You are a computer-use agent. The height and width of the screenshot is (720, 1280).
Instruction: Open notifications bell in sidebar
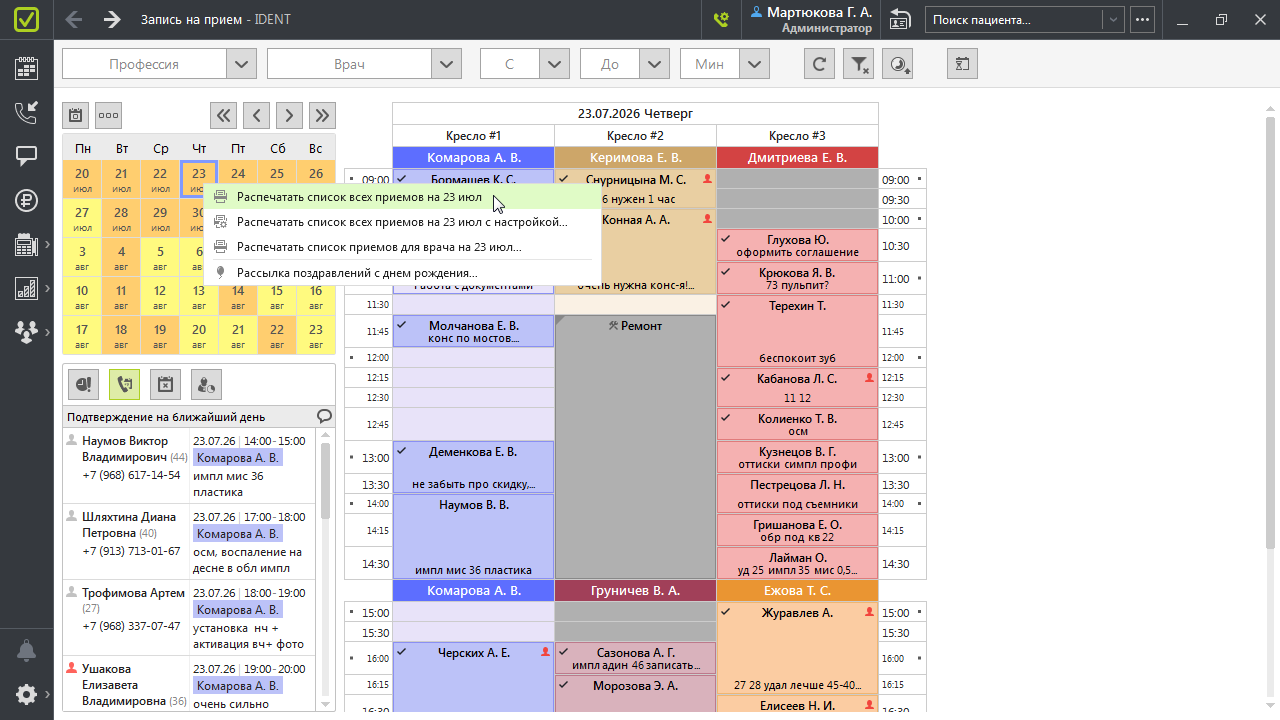27,650
